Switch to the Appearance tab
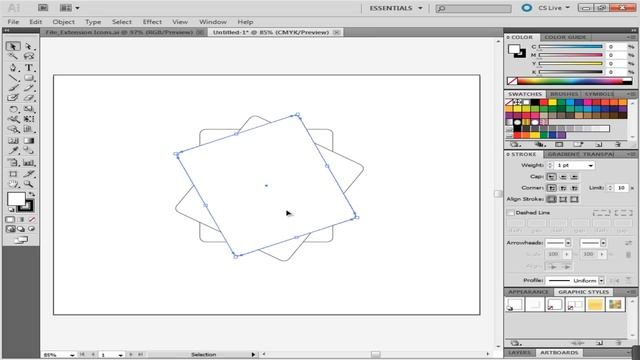This screenshot has width=640, height=360. click(x=528, y=292)
